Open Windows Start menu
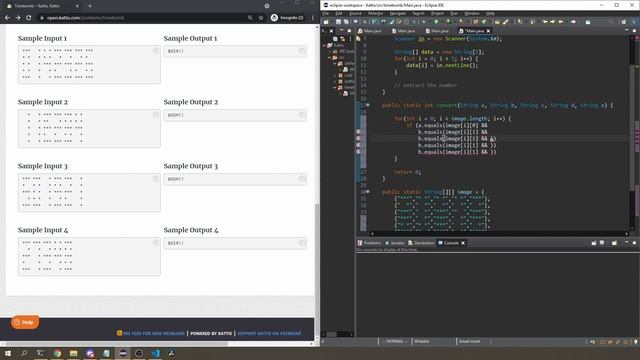This screenshot has width=640, height=360. pyautogui.click(x=8, y=353)
